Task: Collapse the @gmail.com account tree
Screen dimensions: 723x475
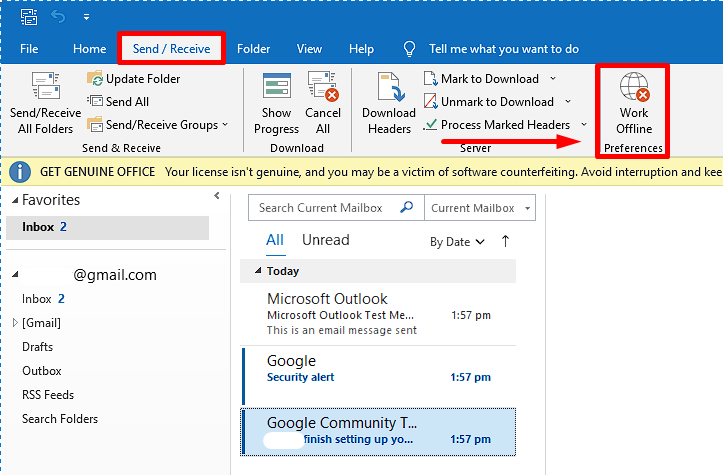Action: (15, 275)
